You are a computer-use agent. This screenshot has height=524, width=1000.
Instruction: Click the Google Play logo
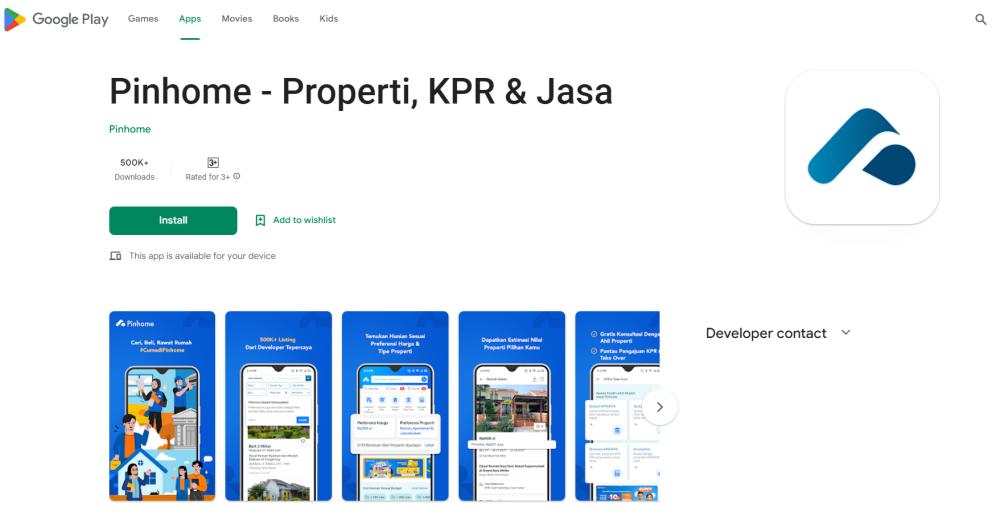pyautogui.click(x=56, y=19)
